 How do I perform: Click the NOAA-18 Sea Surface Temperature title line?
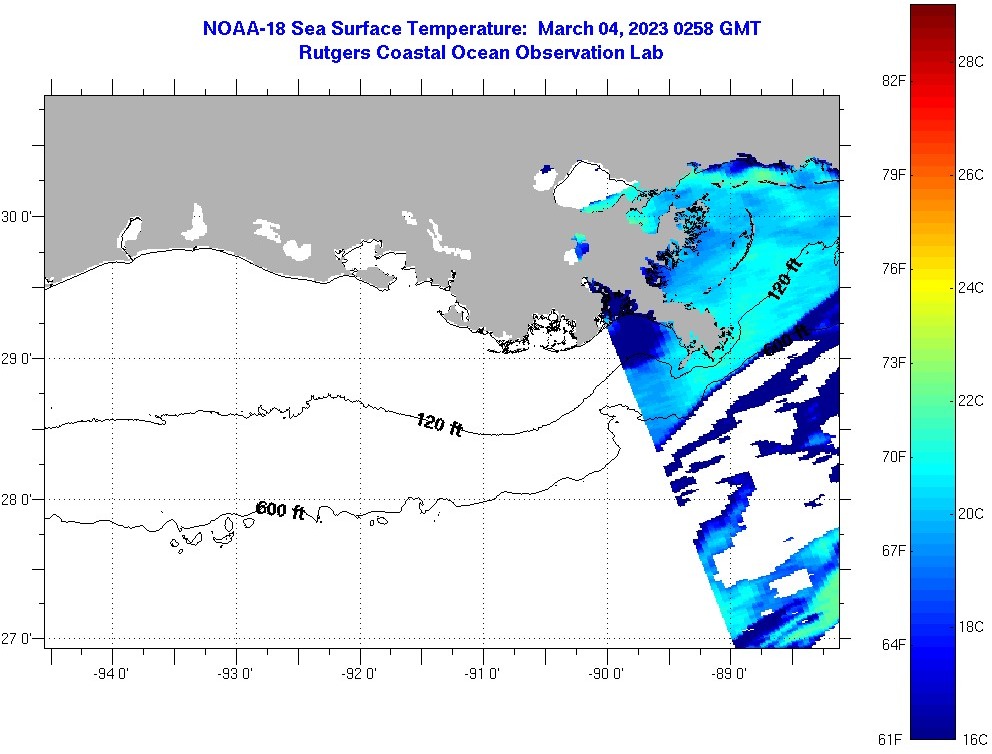[481, 29]
